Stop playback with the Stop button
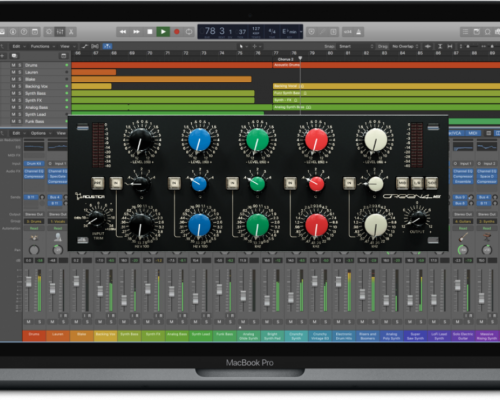 150,32
